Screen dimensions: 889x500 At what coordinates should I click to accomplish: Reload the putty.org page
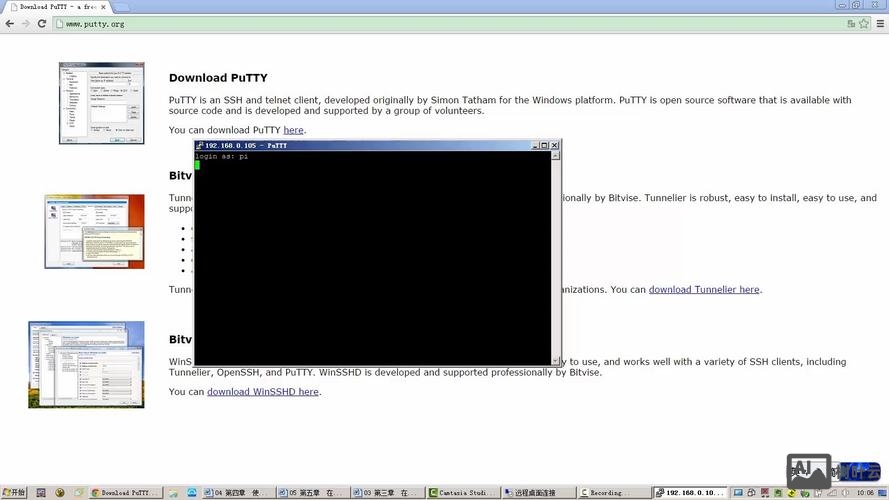click(41, 24)
